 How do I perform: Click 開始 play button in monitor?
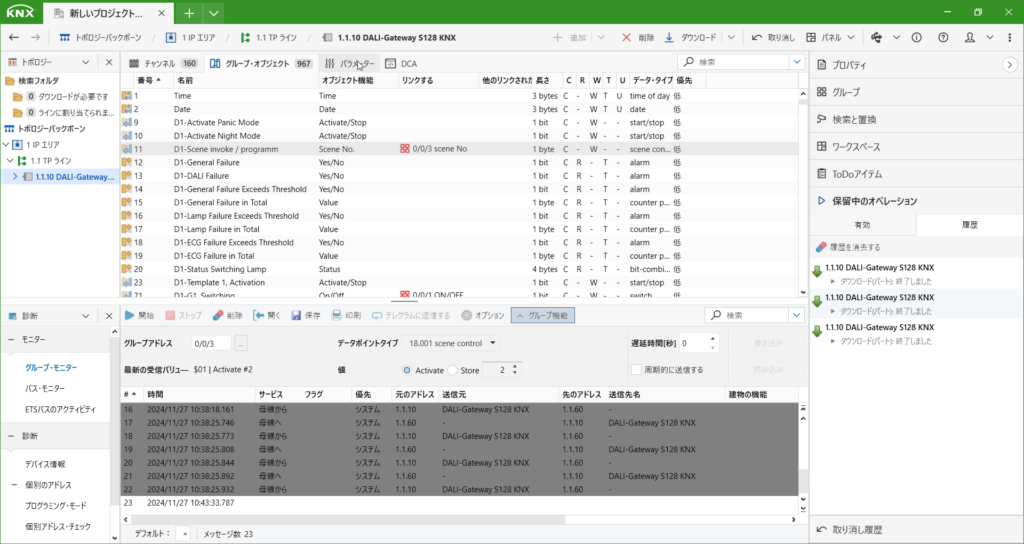coord(139,315)
